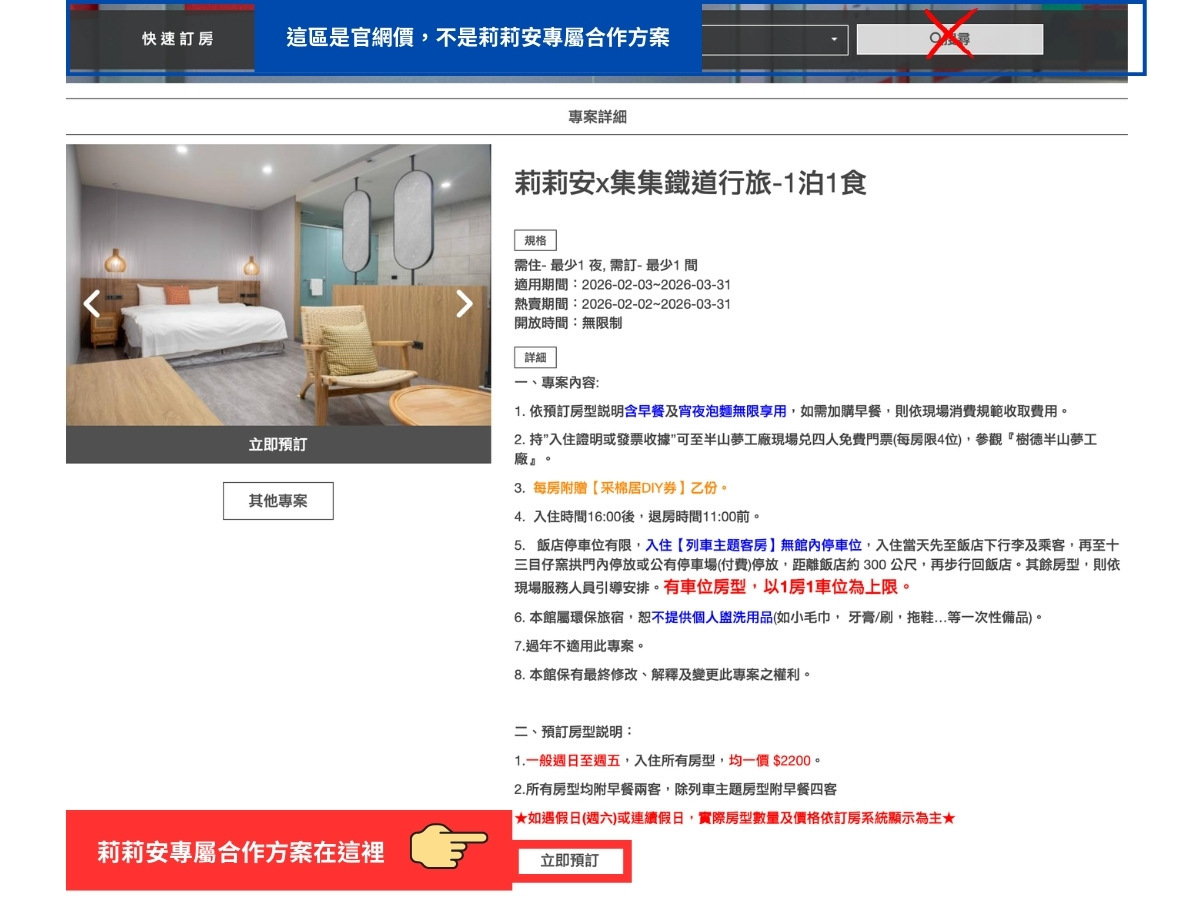Image resolution: width=1200 pixels, height=900 pixels.
Task: Click the red-outlined 立即預訂 button at bottom
Action: [570, 860]
